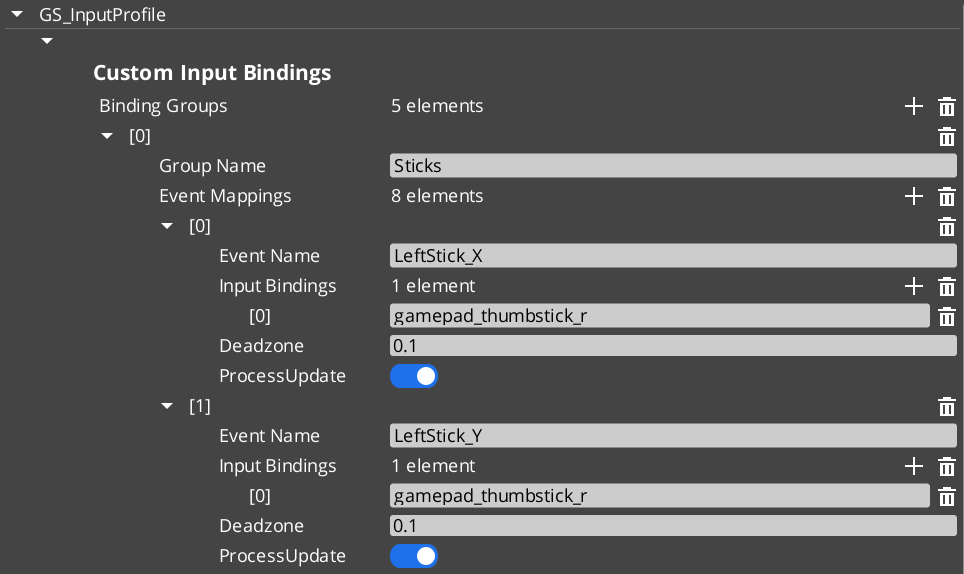The height and width of the screenshot is (574, 964).
Task: Add input binding for LeftStick_X
Action: 914,286
